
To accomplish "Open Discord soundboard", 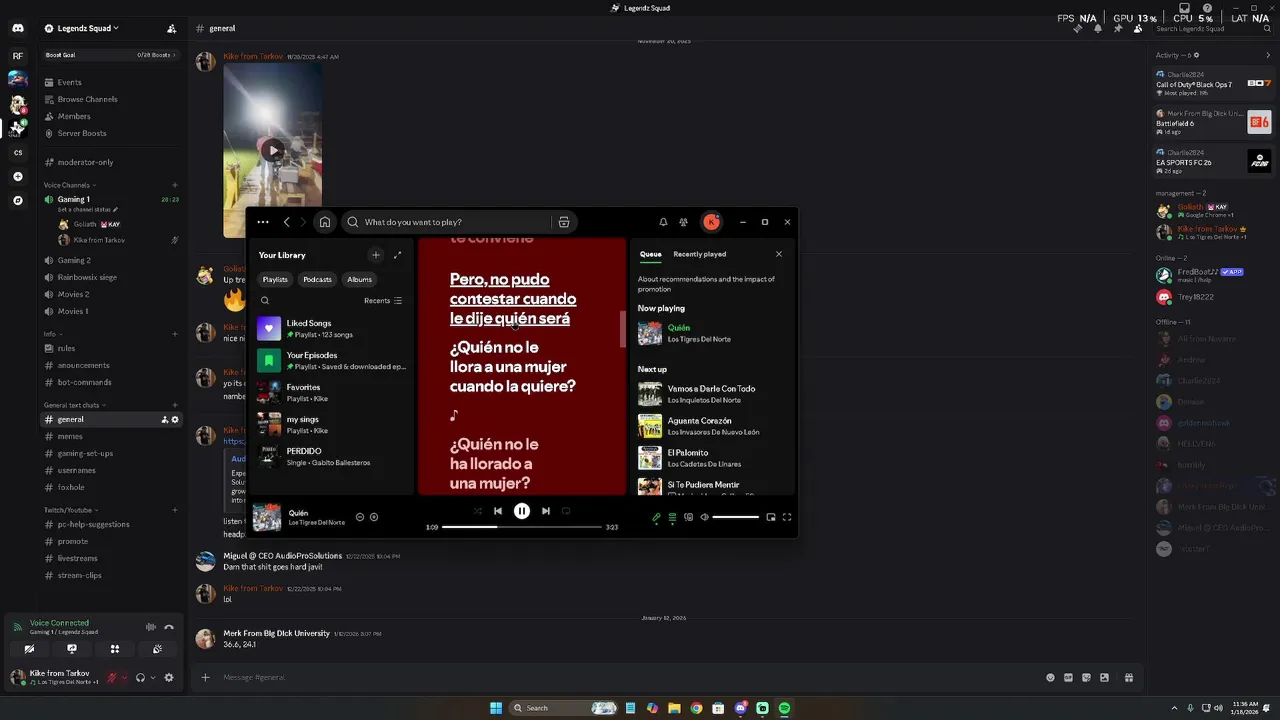I will [158, 649].
